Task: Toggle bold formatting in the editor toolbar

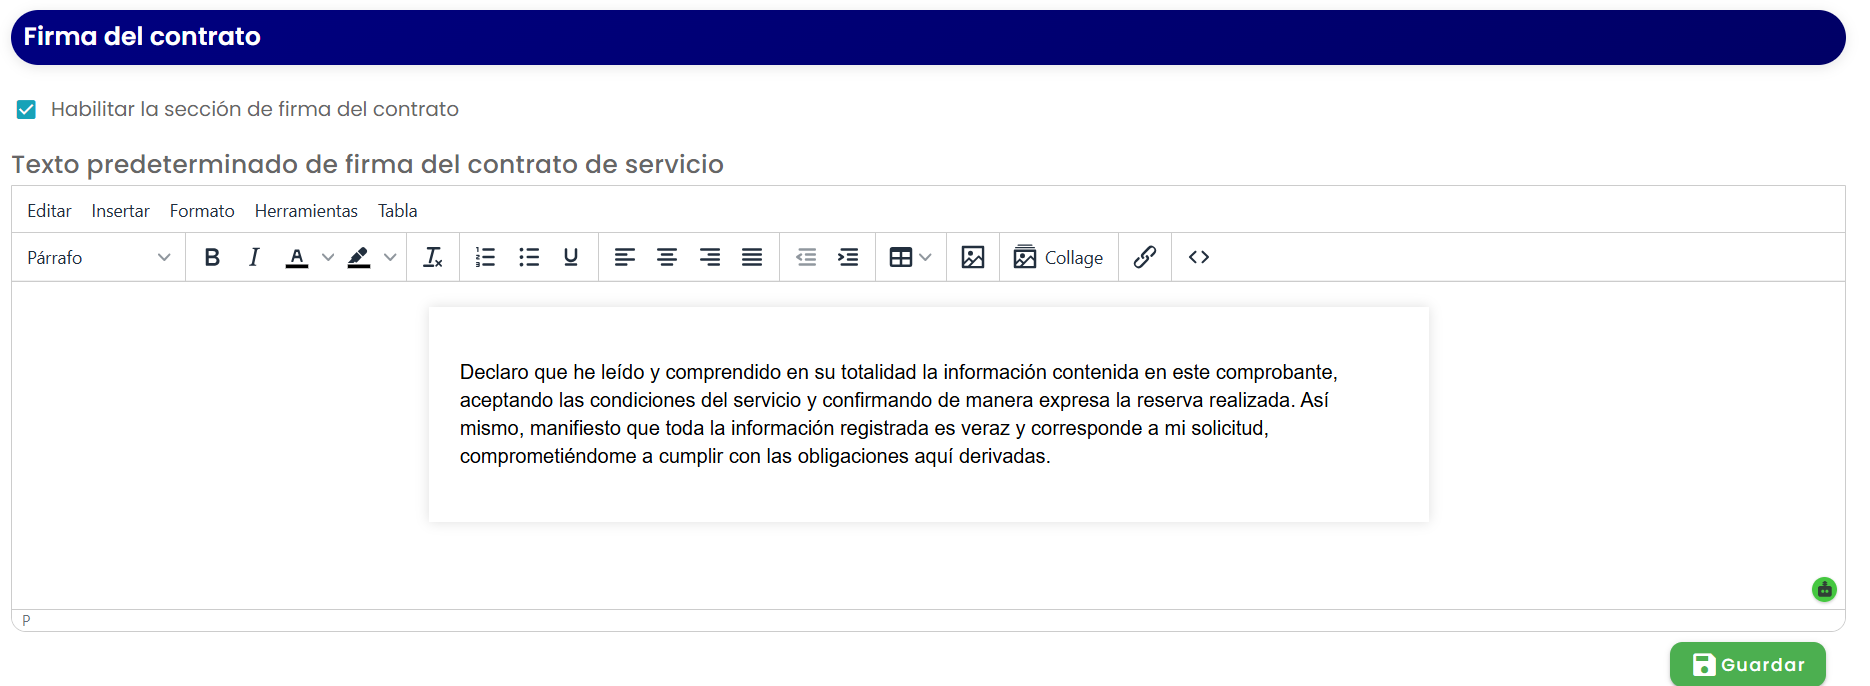Action: (212, 257)
